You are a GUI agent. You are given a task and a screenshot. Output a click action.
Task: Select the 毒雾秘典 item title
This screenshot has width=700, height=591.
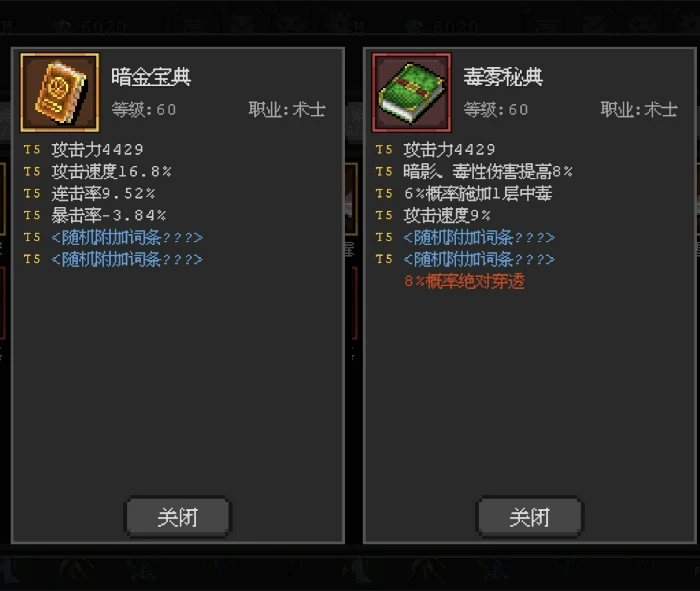[x=503, y=77]
